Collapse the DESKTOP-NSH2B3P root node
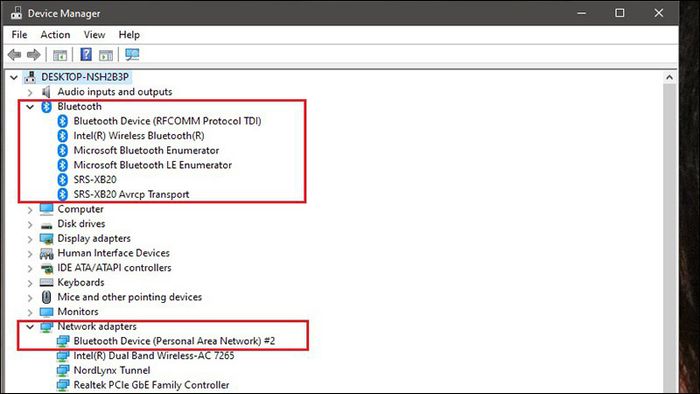This screenshot has height=394, width=700. coord(14,78)
